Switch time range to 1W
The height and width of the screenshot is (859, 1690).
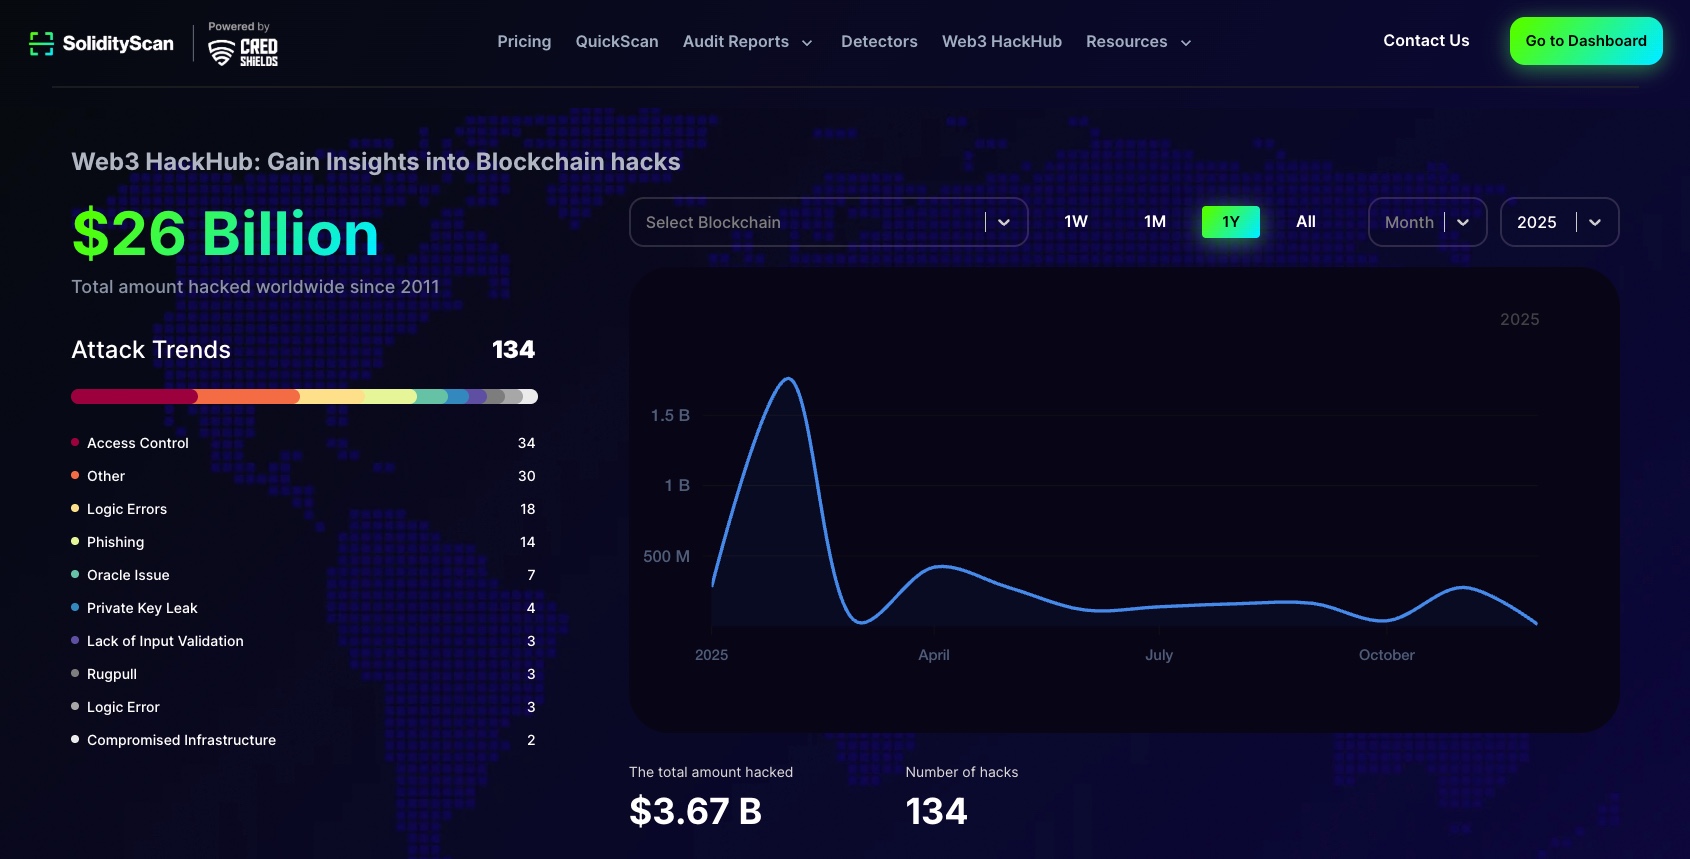pyautogui.click(x=1075, y=222)
